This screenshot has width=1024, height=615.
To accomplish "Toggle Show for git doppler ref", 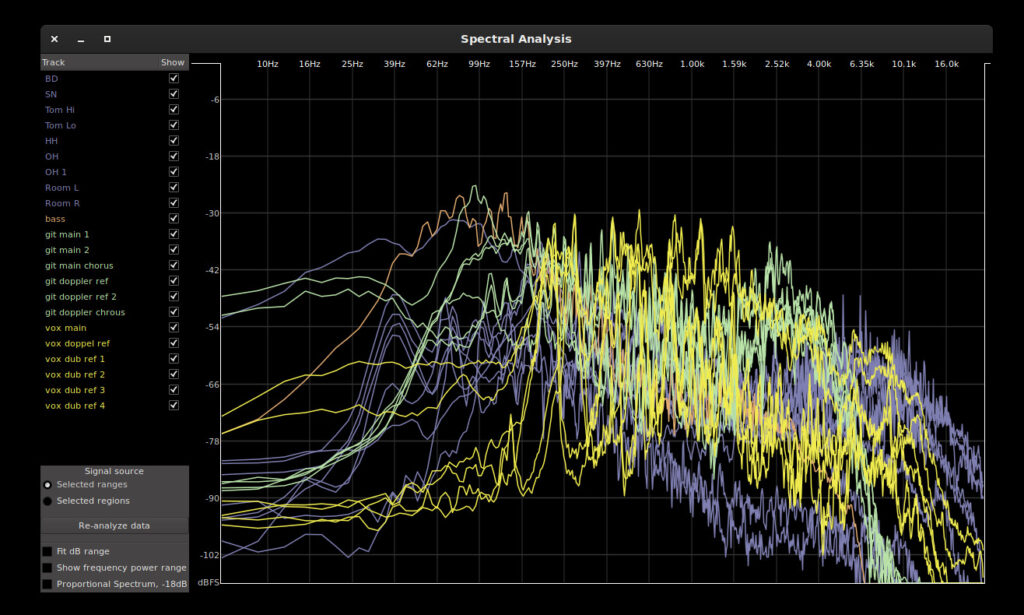I will [174, 281].
